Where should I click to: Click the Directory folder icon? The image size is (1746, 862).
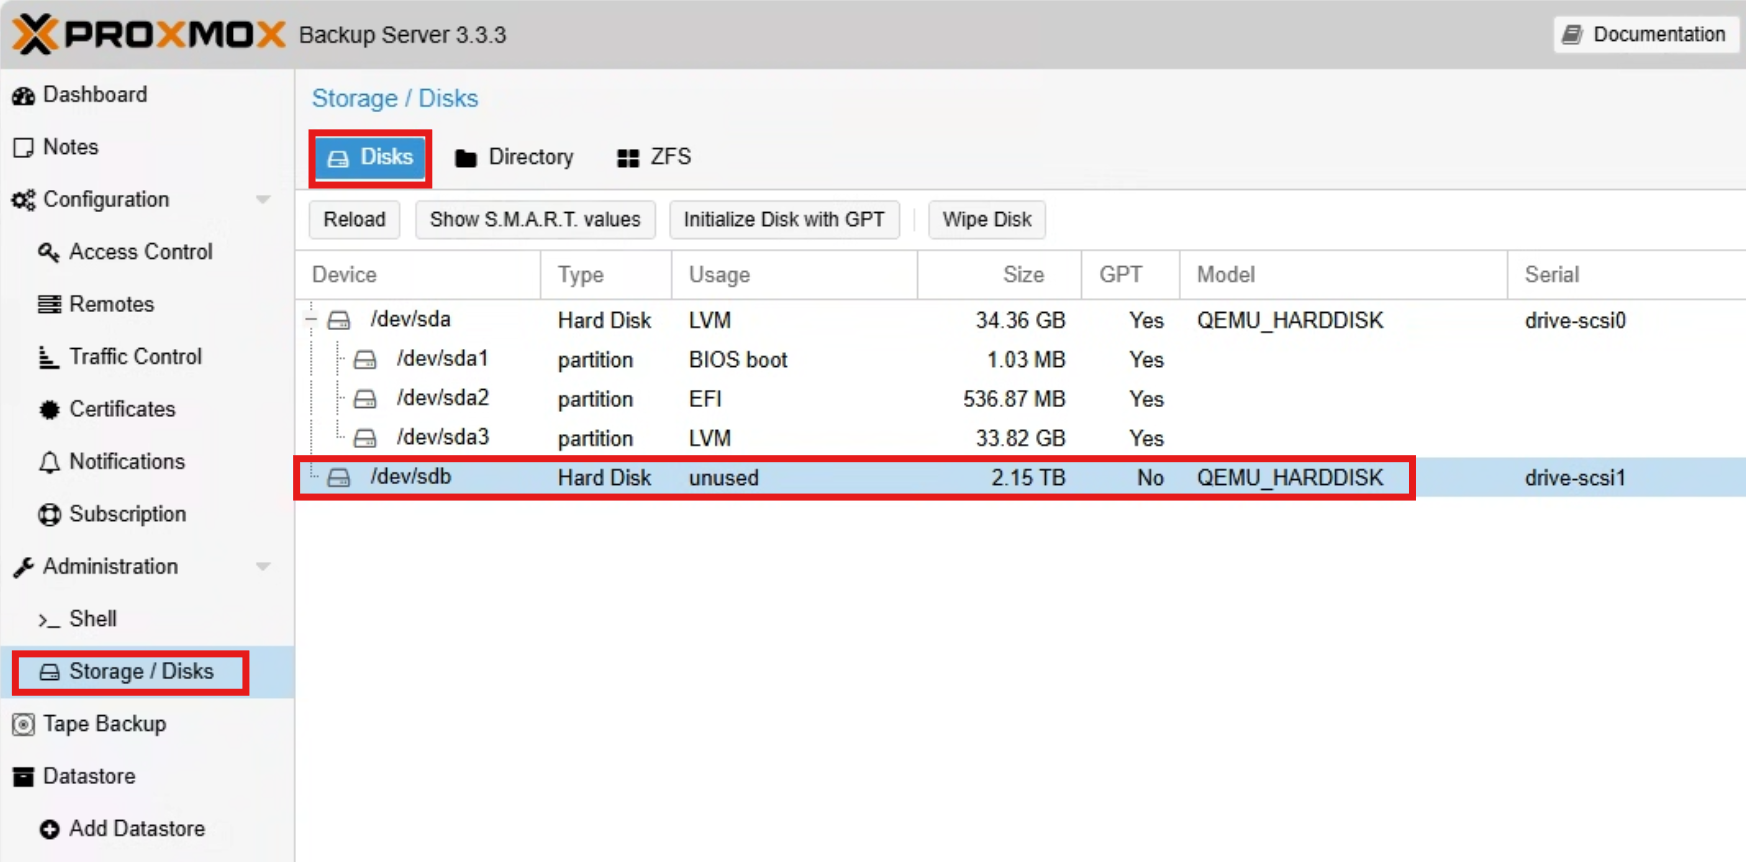coord(465,158)
